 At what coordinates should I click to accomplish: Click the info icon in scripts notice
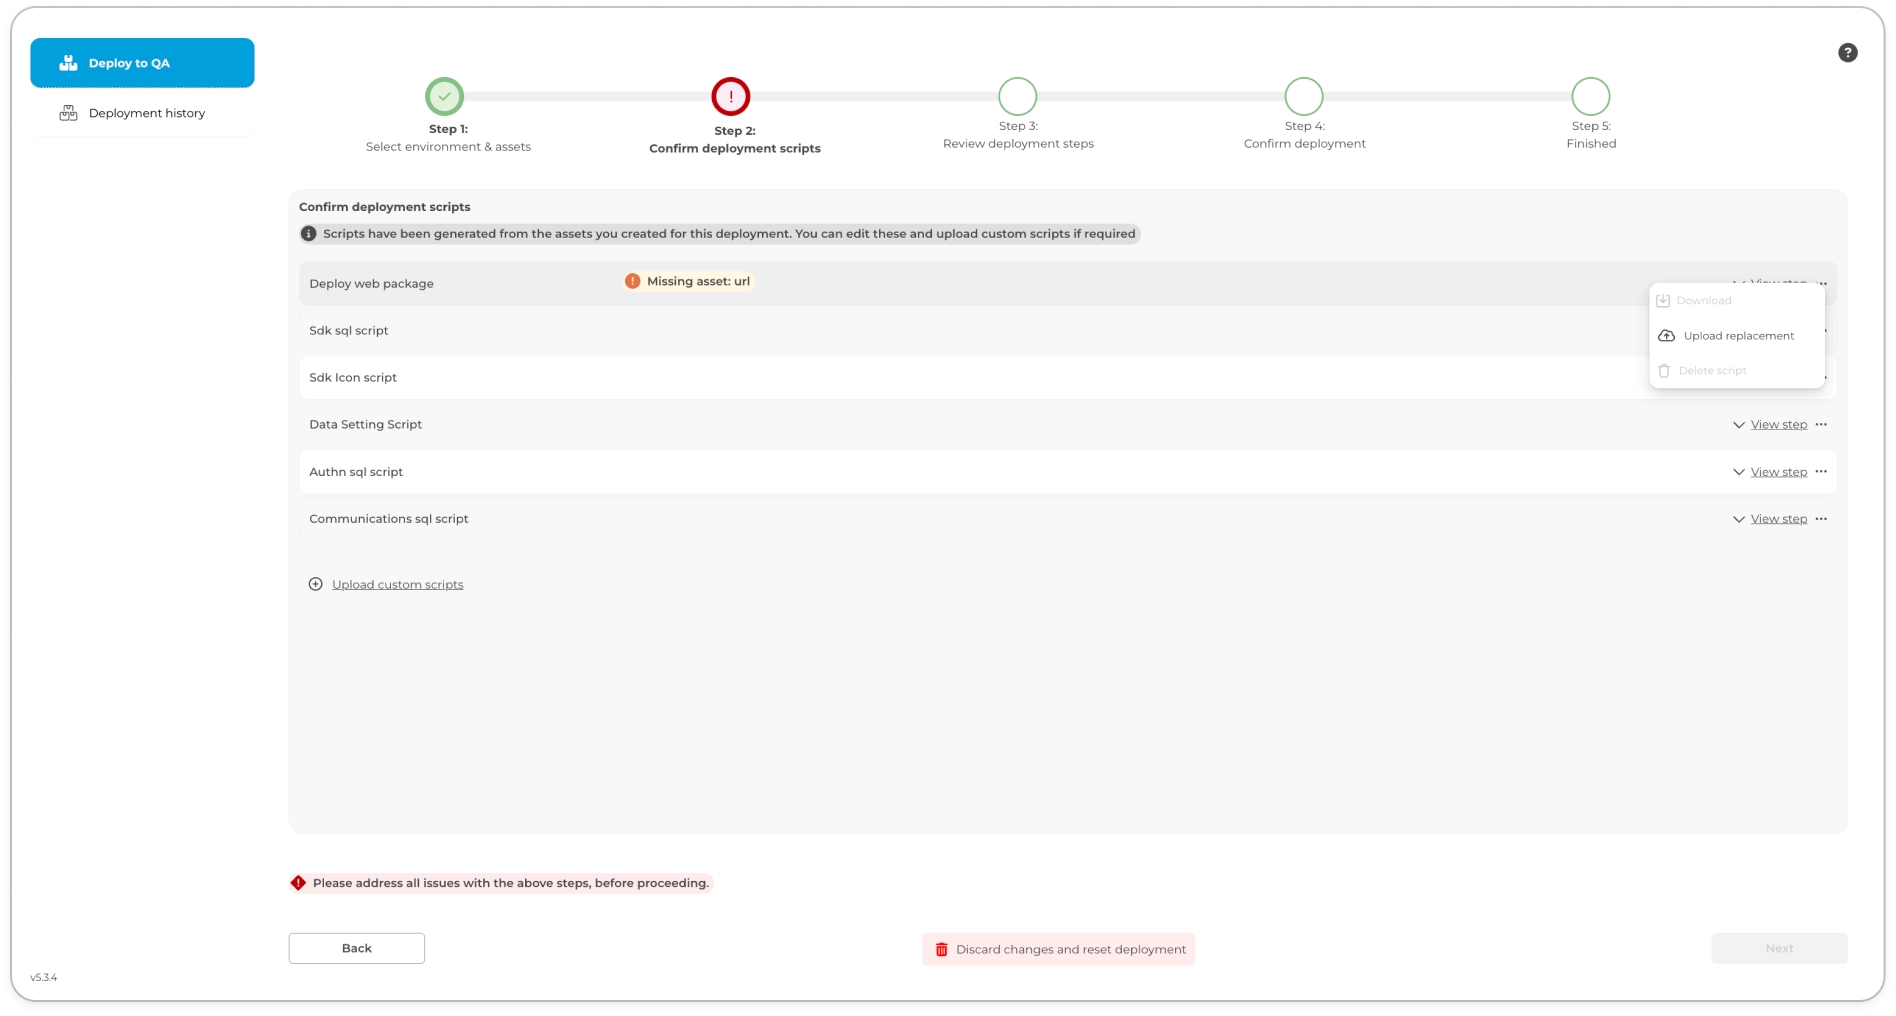pos(309,234)
